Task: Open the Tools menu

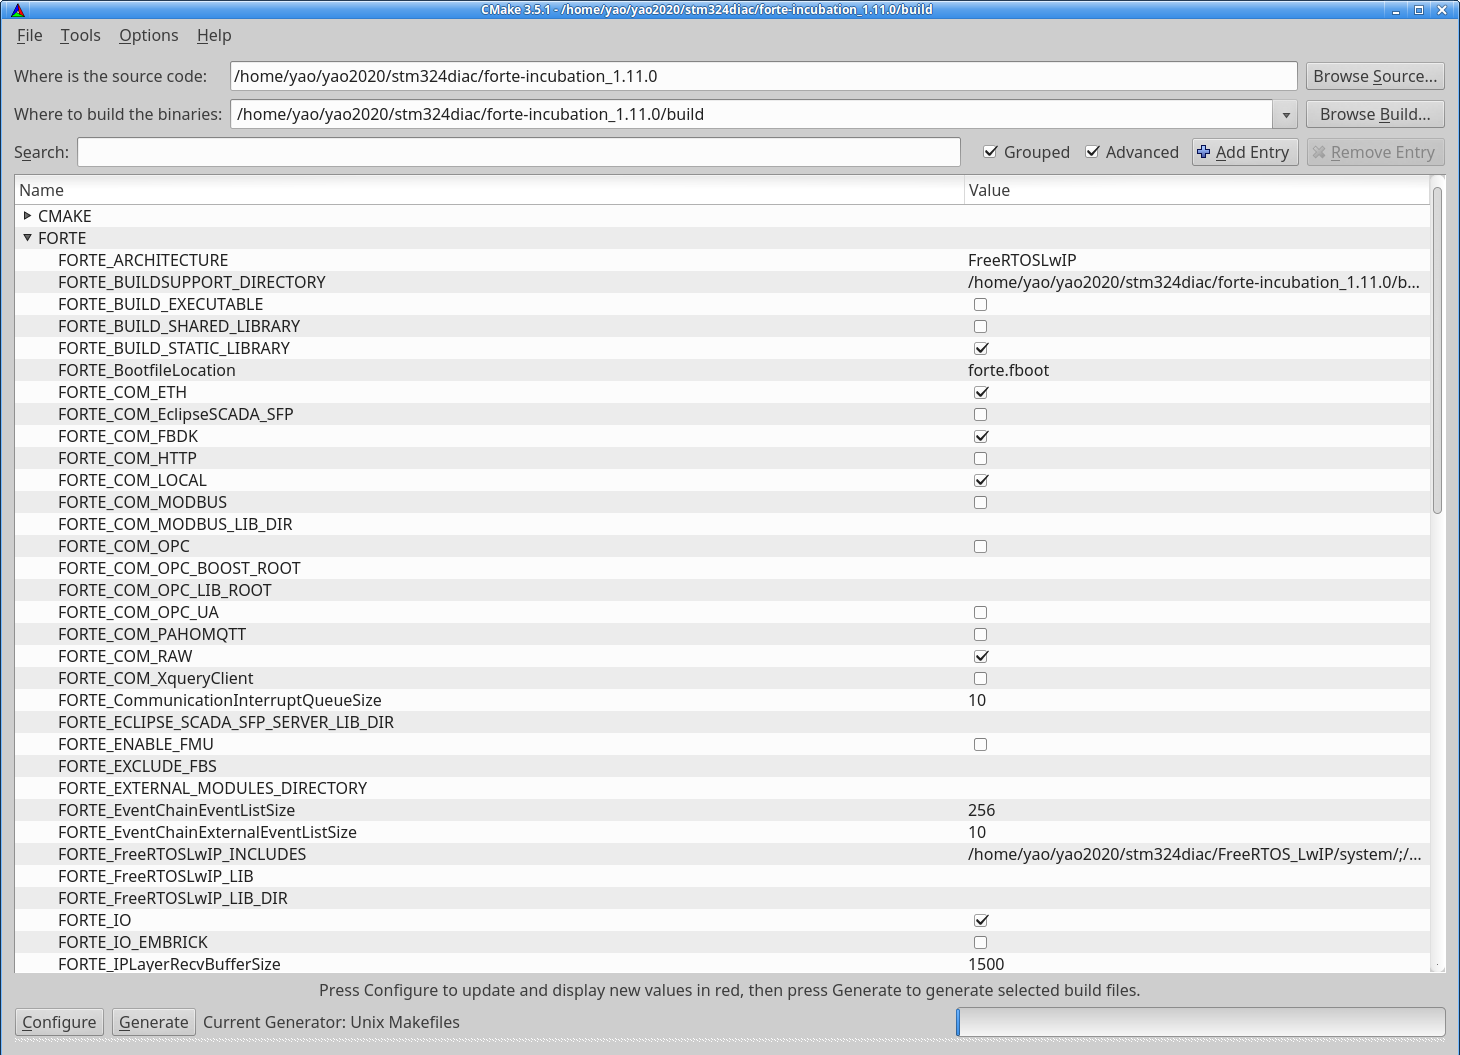Action: (x=80, y=35)
